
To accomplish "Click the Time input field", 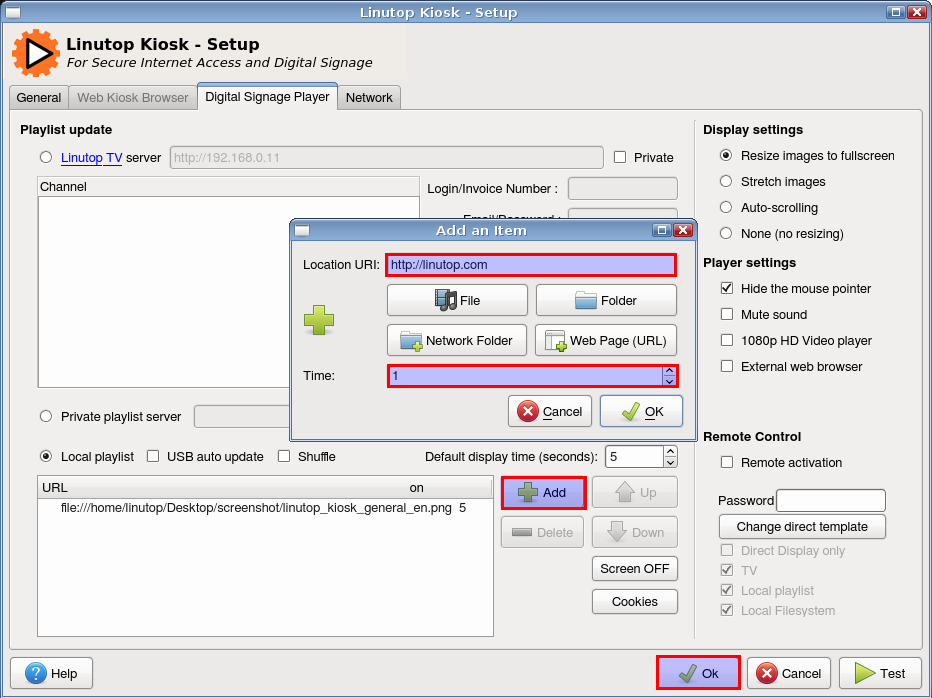I will point(525,376).
